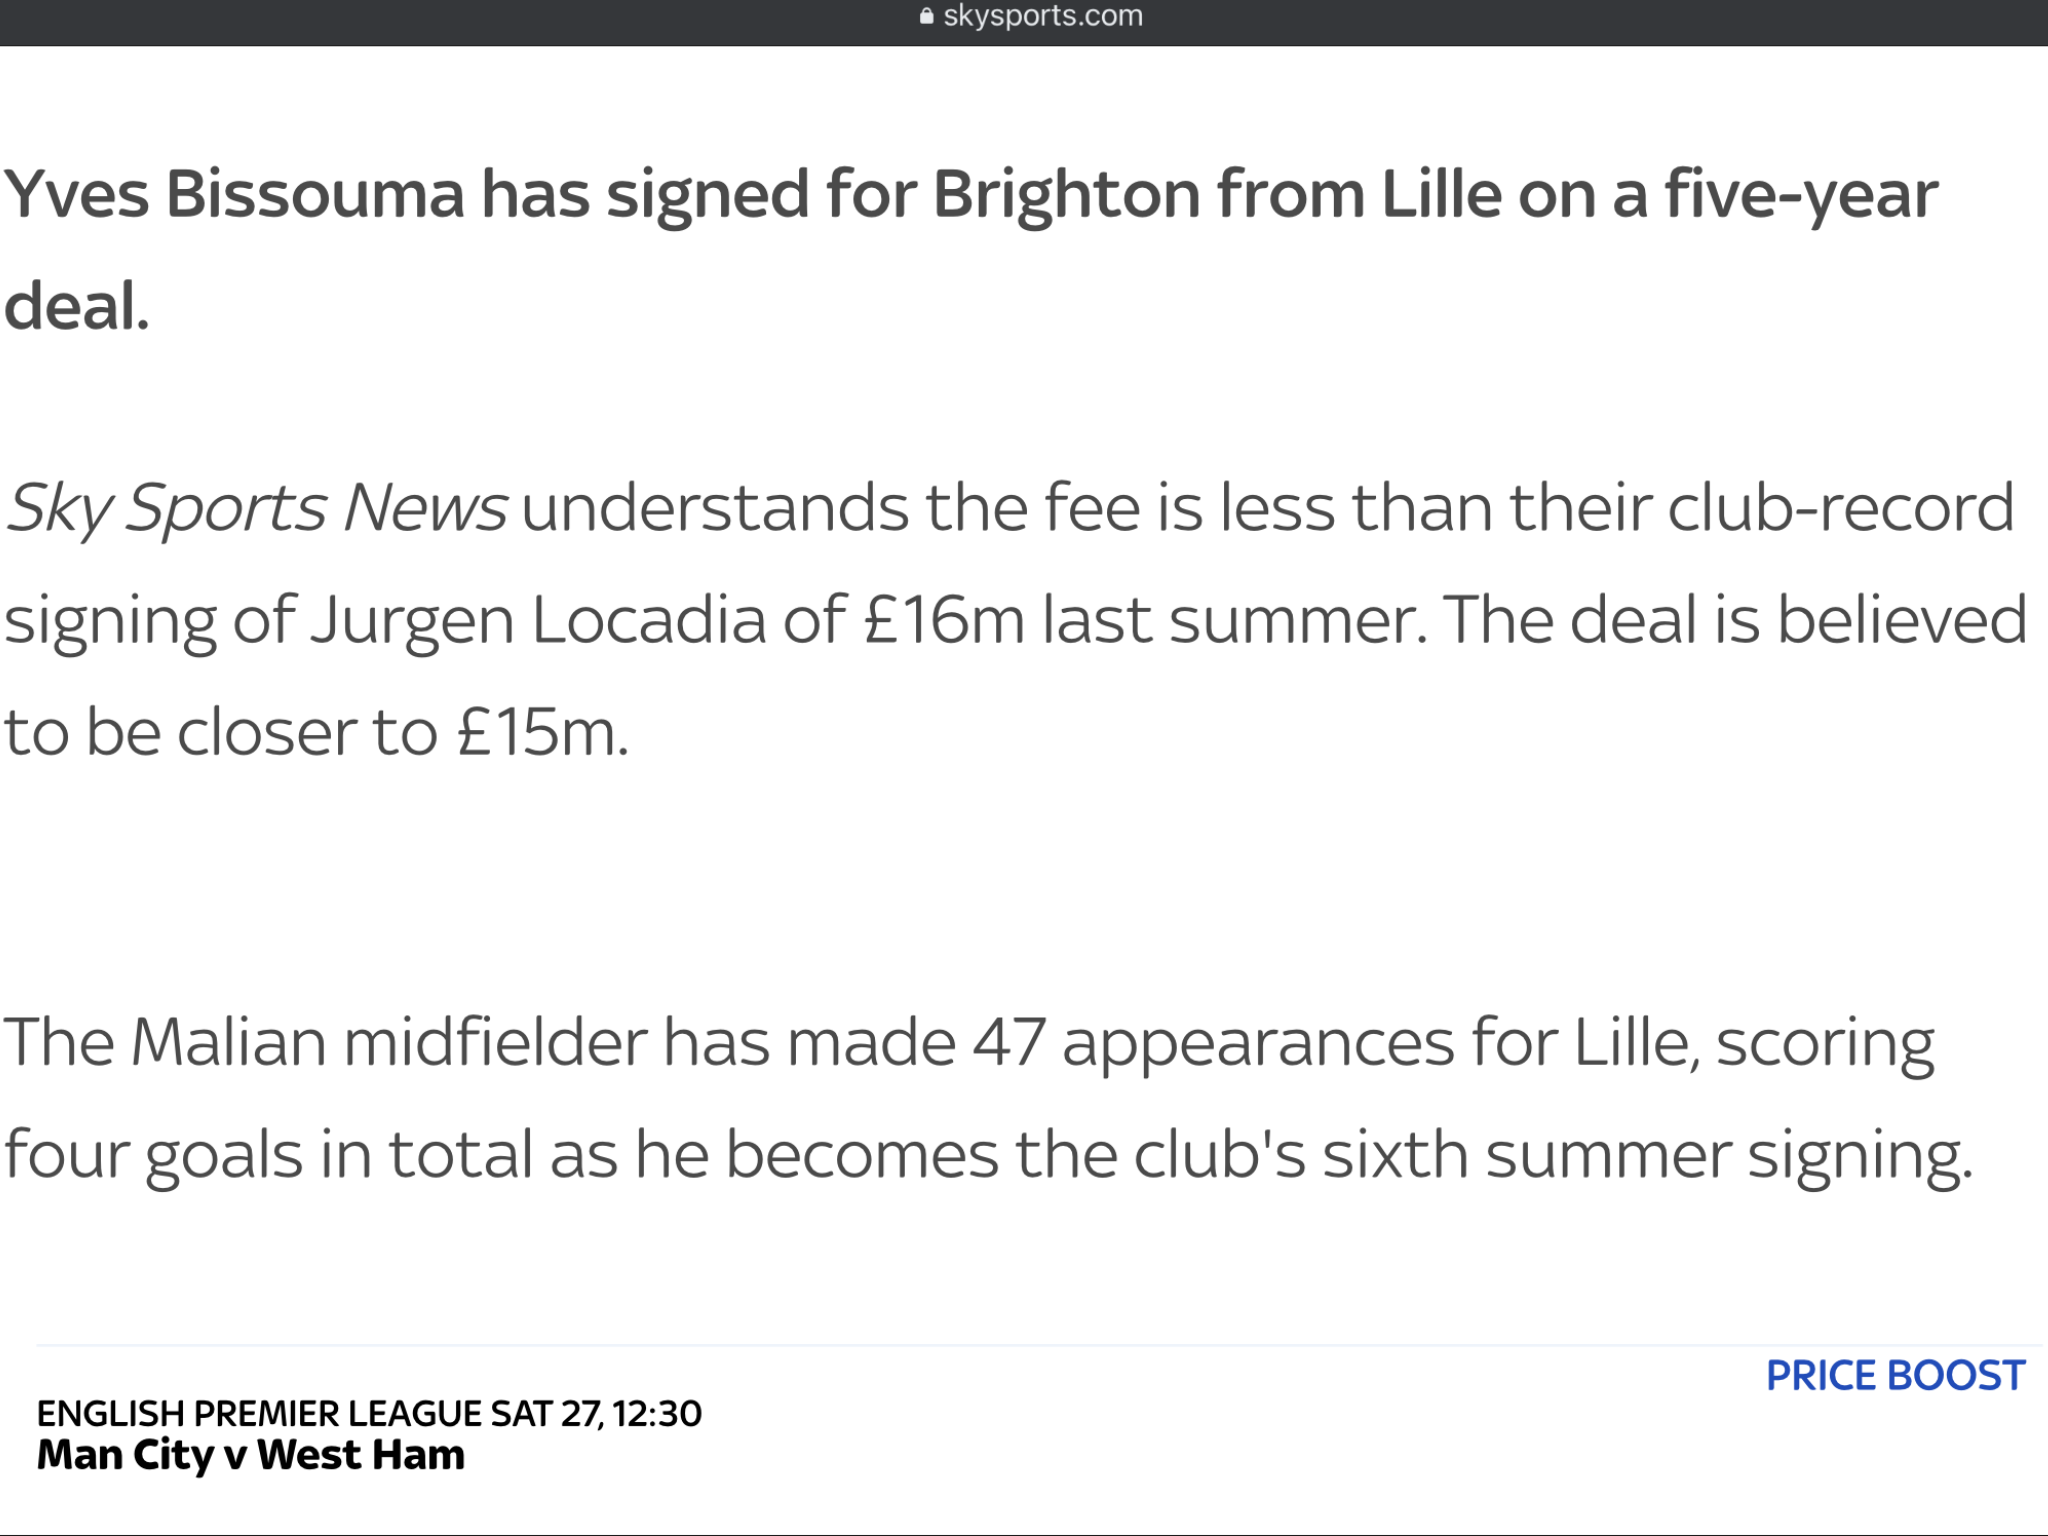Click the 12:30 kickoff time
2048x1536 pixels.
(x=657, y=1413)
